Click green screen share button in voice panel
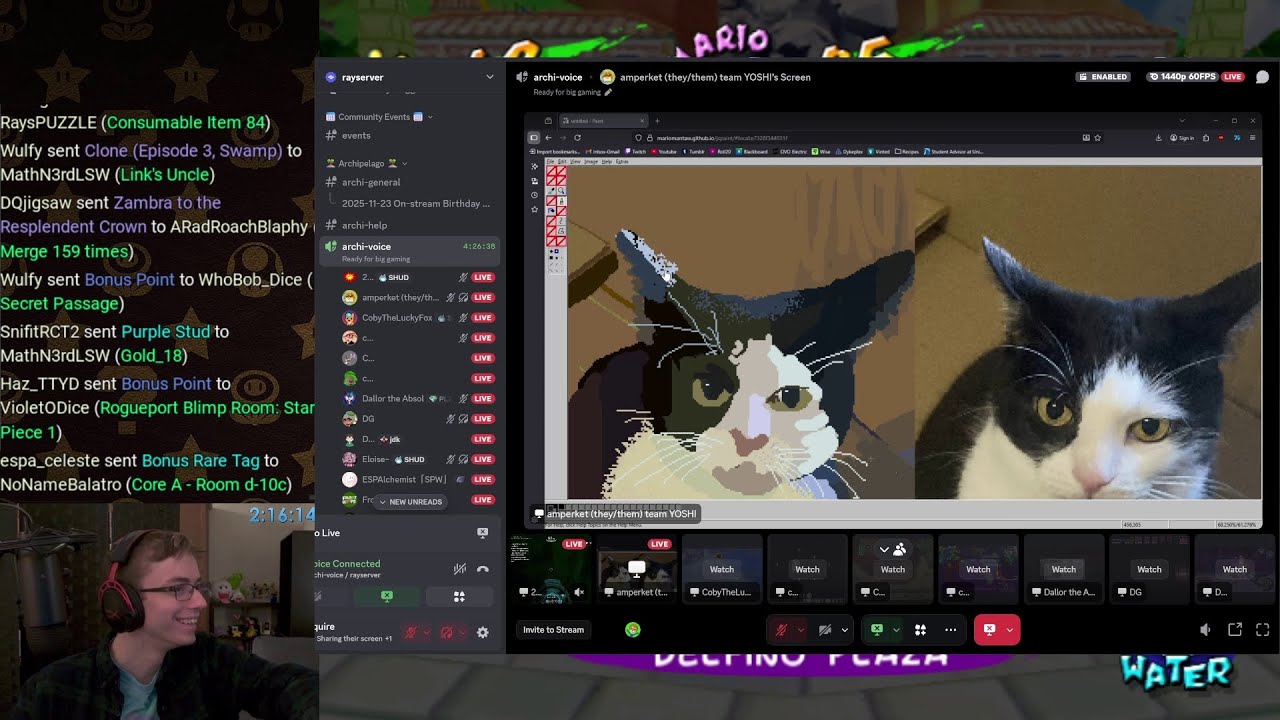1280x720 pixels. click(387, 596)
